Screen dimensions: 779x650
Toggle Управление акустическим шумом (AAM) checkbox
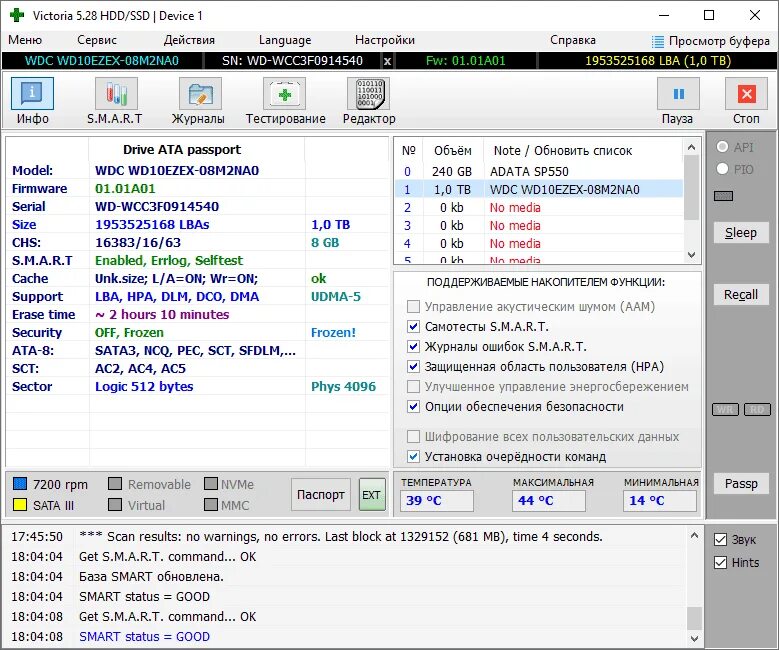point(413,306)
